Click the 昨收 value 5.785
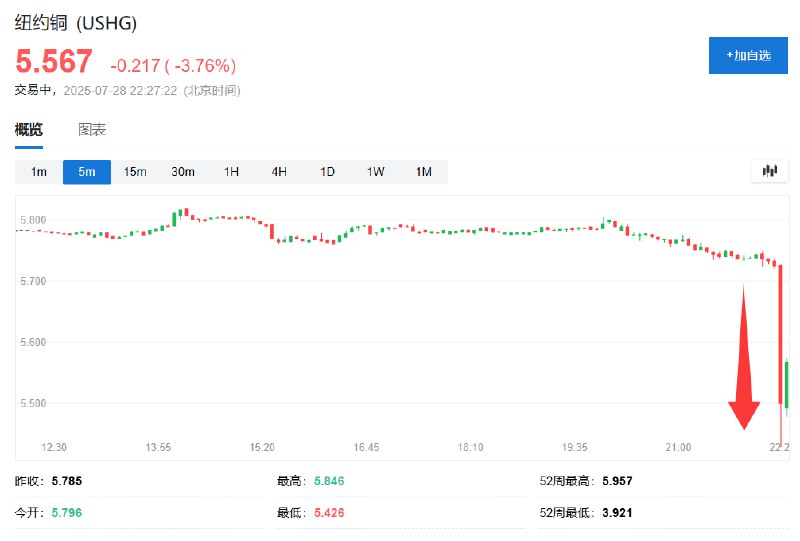 coord(67,481)
